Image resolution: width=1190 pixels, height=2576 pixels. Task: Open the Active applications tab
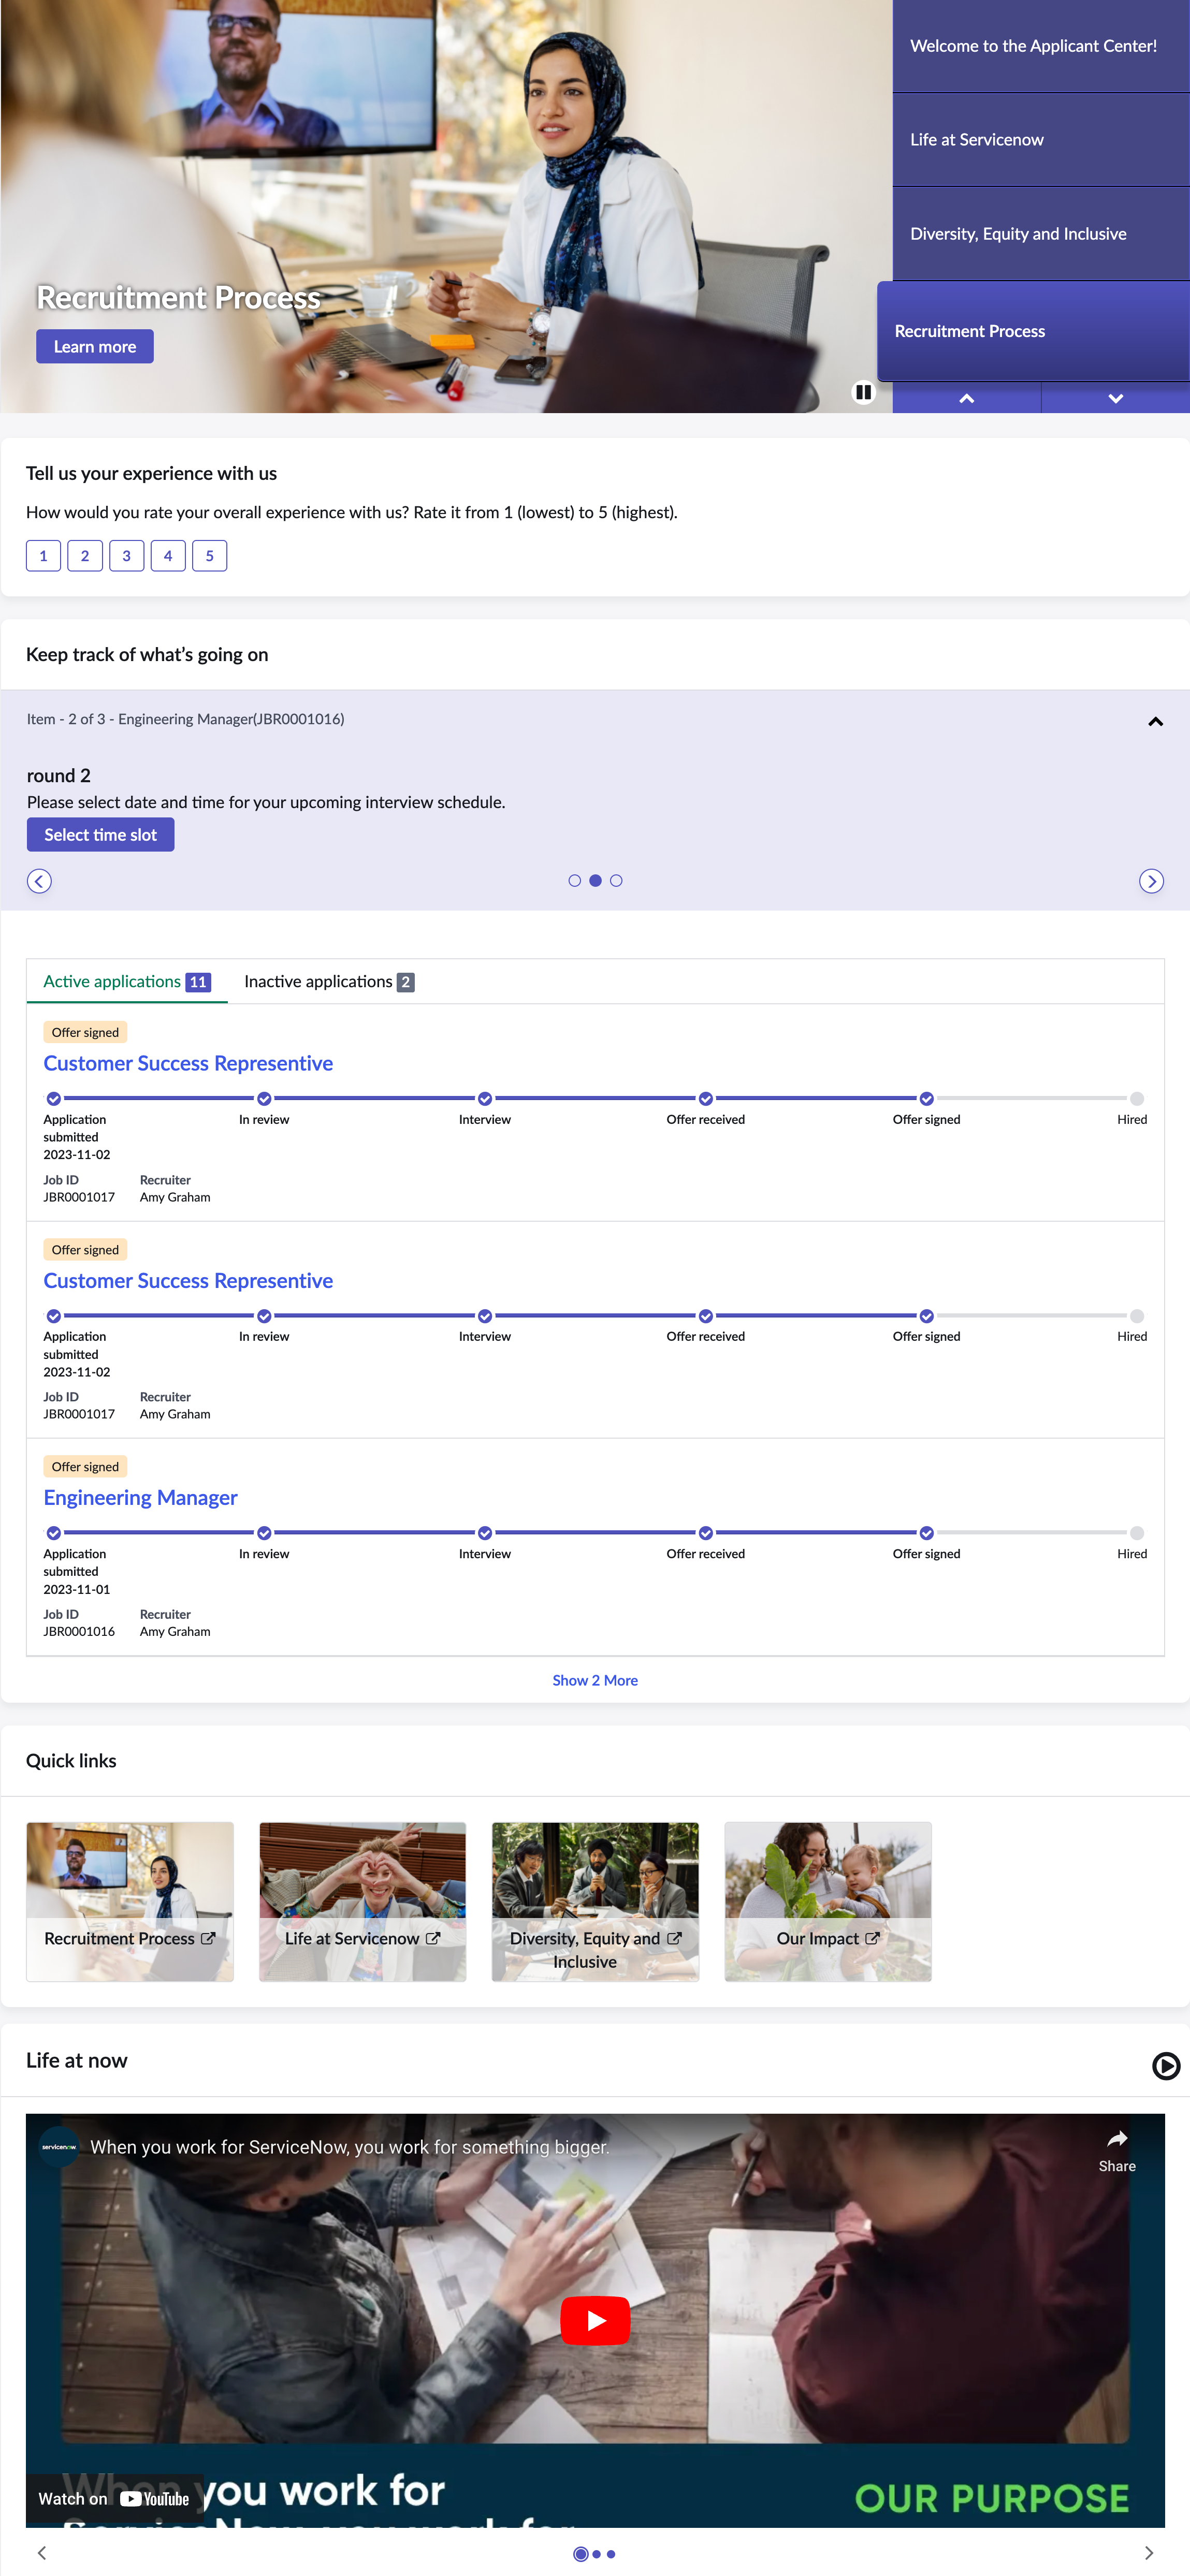point(127,982)
